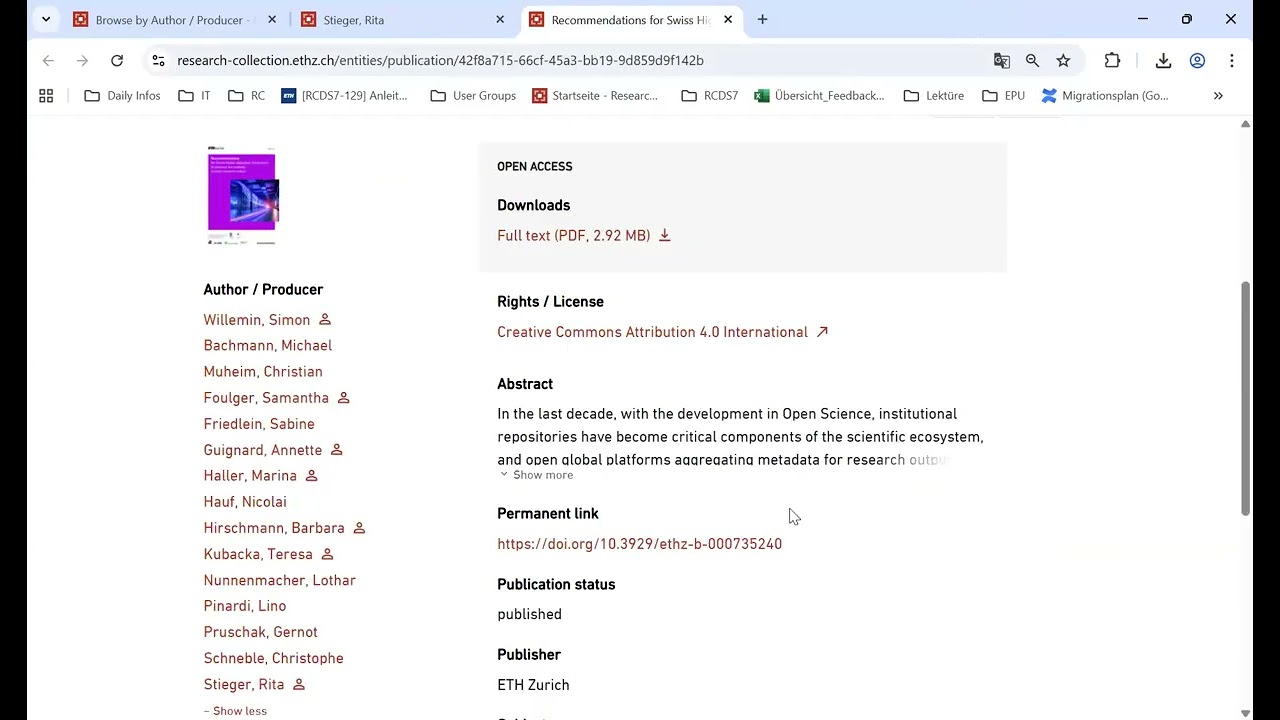
Task: Open the apps grid in bookmarks bar
Action: (46, 96)
